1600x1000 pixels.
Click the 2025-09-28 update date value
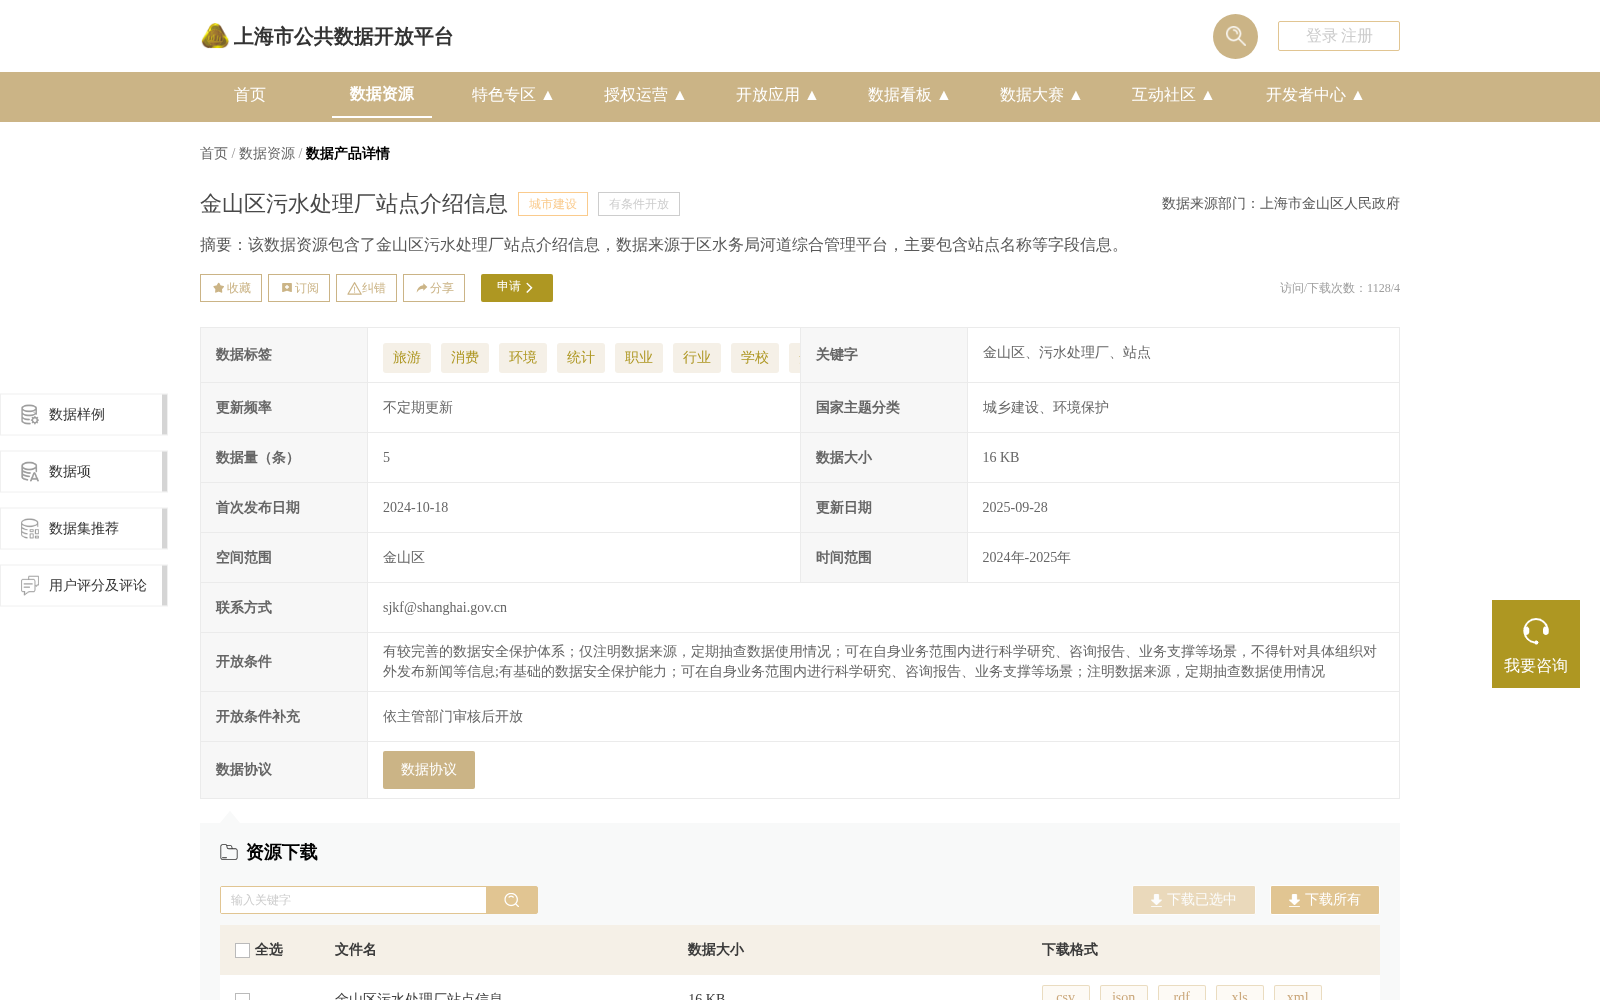click(x=1015, y=508)
